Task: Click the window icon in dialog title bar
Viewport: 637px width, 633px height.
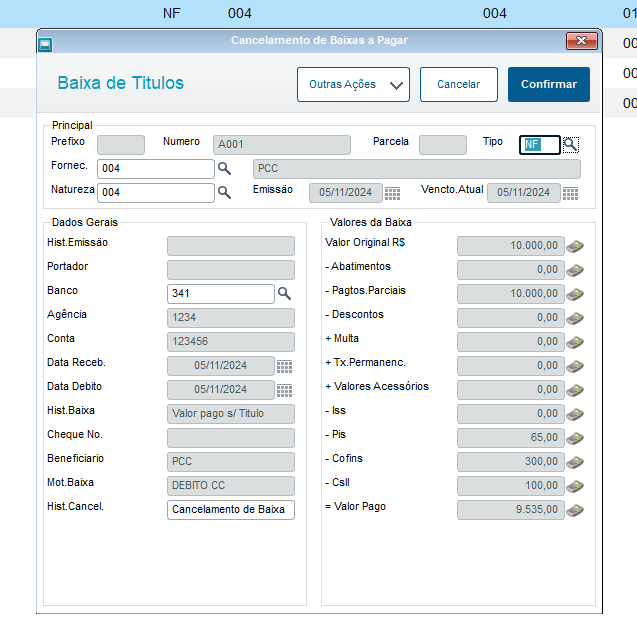Action: 45,45
